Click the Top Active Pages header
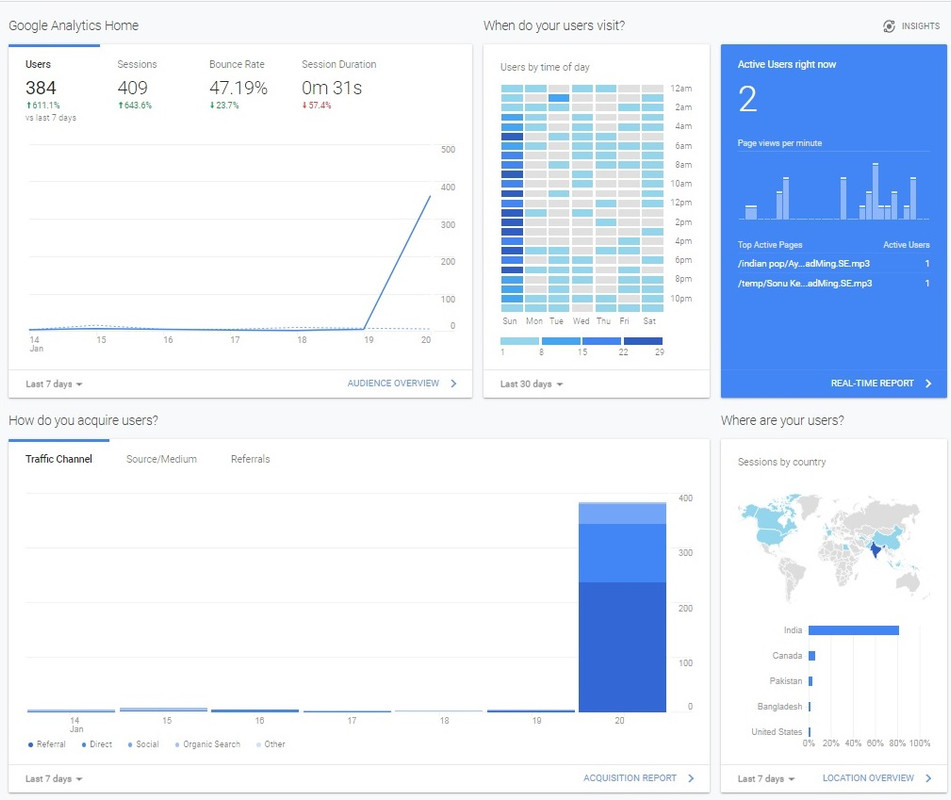Screen dimensions: 951x800 (x=770, y=245)
